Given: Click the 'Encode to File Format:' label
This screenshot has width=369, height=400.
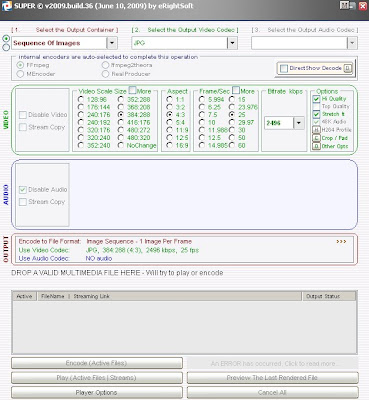Looking at the screenshot, I should [50, 241].
